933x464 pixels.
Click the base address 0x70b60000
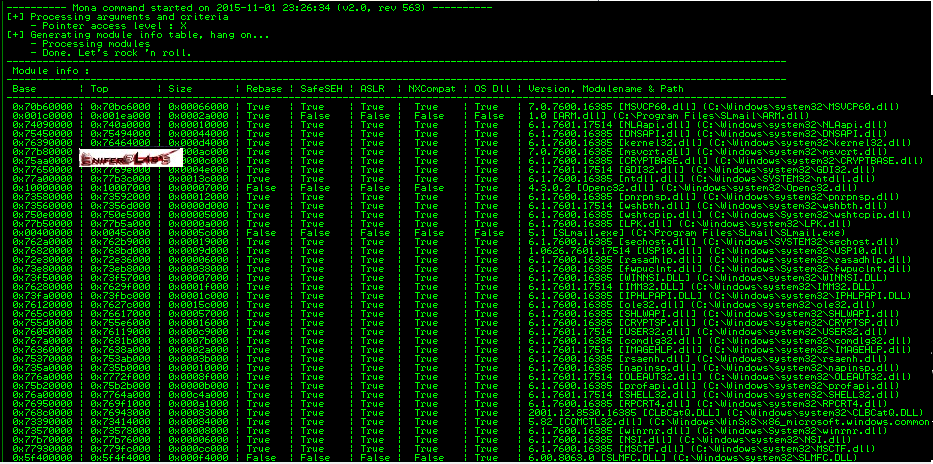click(x=42, y=106)
